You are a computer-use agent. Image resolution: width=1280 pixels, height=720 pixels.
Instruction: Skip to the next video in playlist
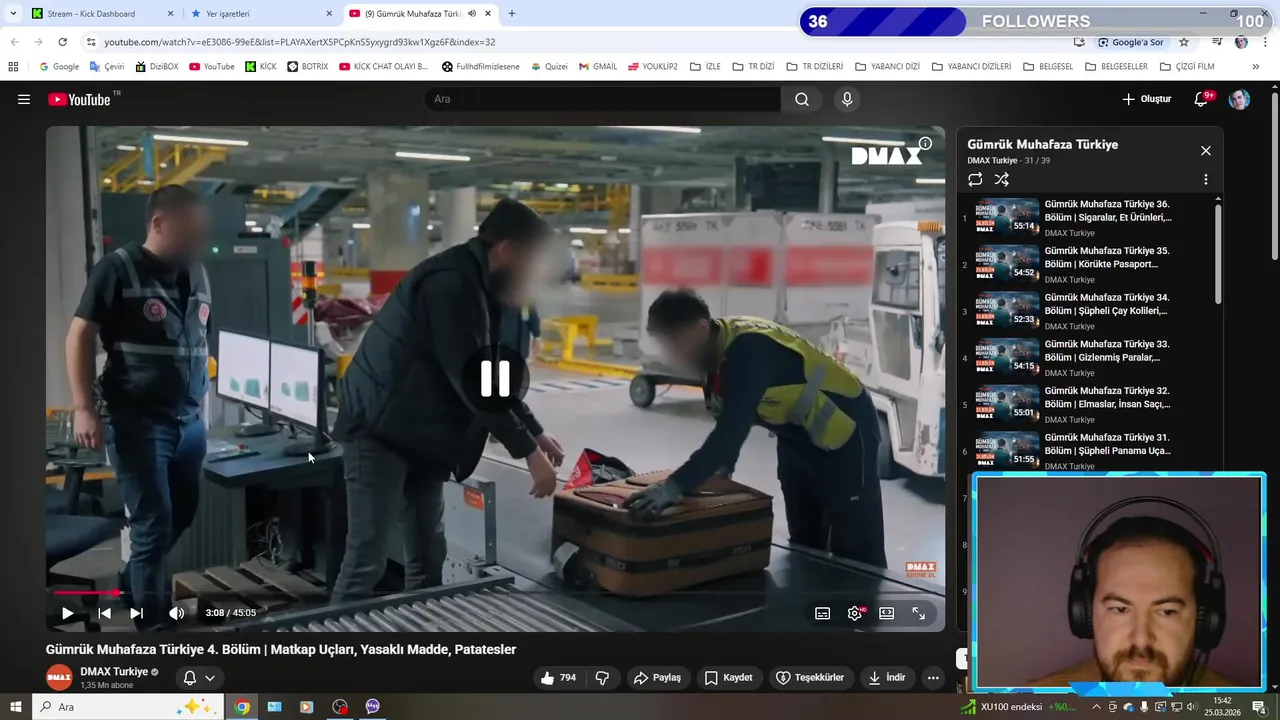tap(137, 613)
